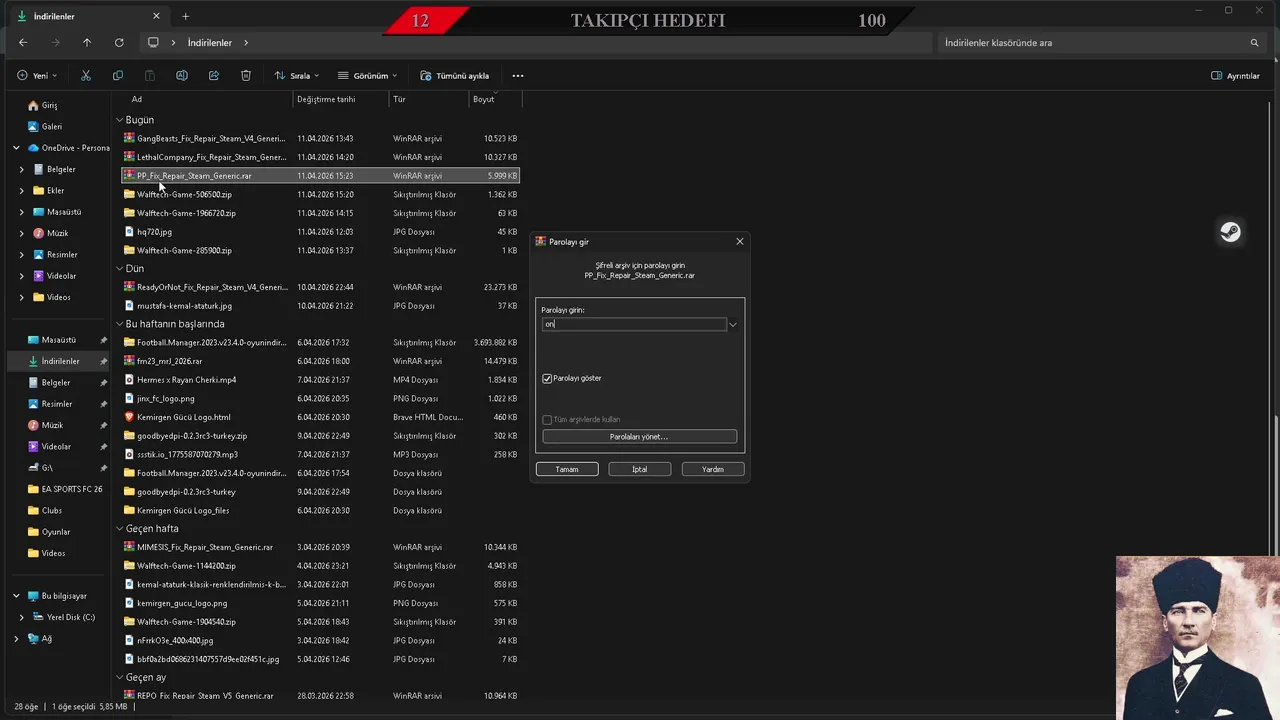Go up one folder level
This screenshot has width=1280, height=720.
[87, 43]
